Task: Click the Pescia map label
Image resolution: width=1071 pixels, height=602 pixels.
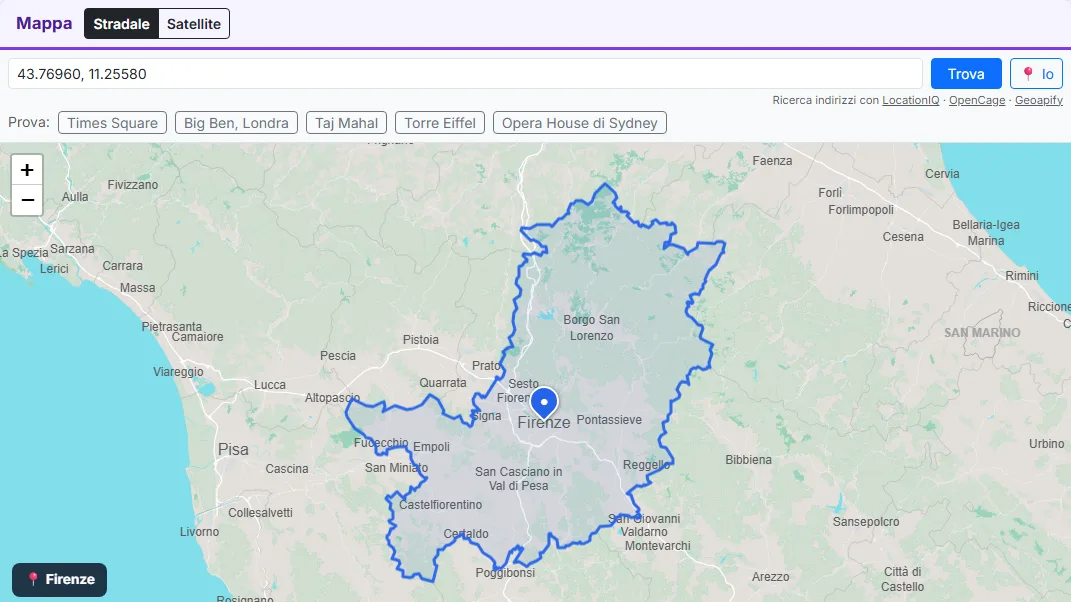Action: pyautogui.click(x=338, y=355)
